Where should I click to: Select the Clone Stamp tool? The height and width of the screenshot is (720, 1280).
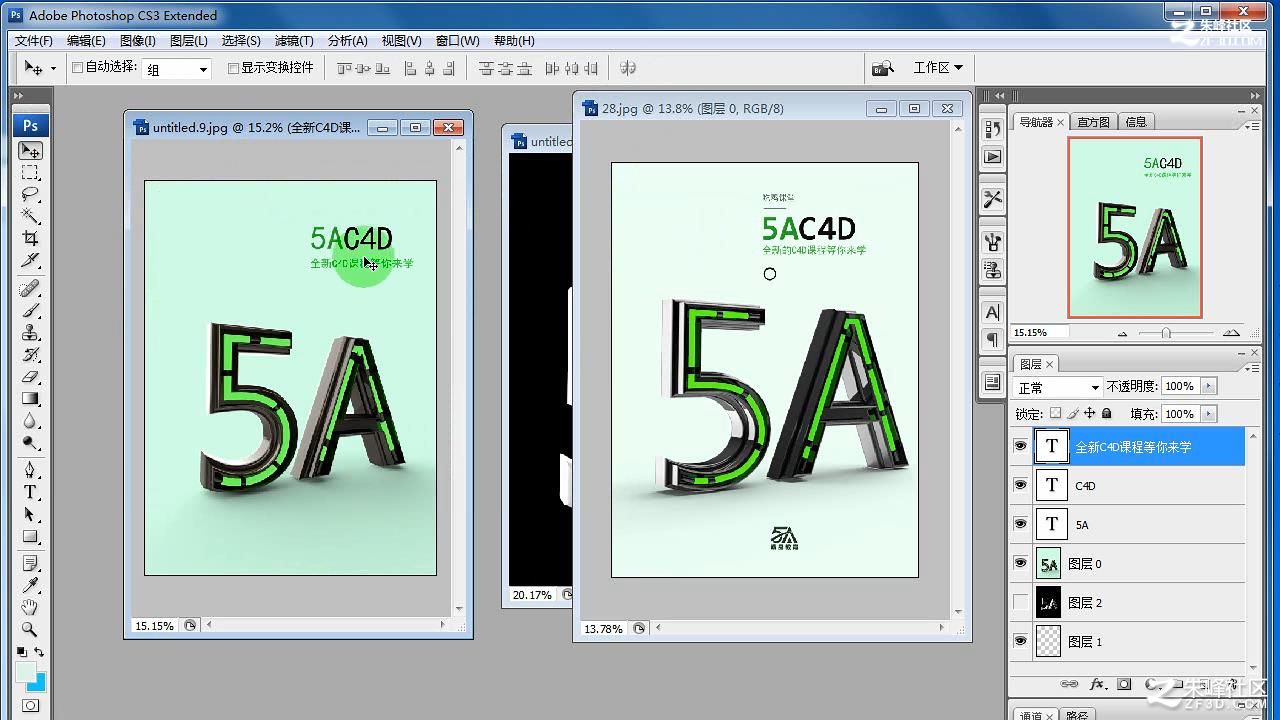point(31,333)
